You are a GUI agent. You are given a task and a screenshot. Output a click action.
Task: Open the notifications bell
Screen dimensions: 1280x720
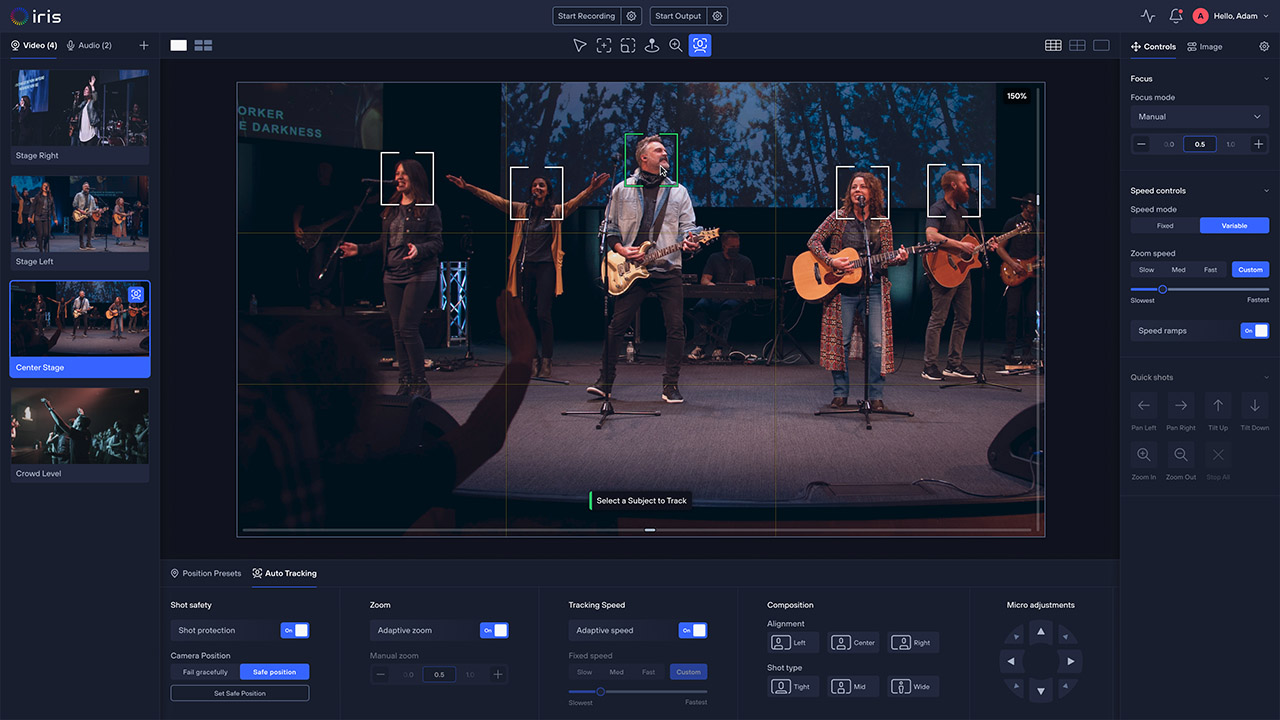pyautogui.click(x=1176, y=16)
